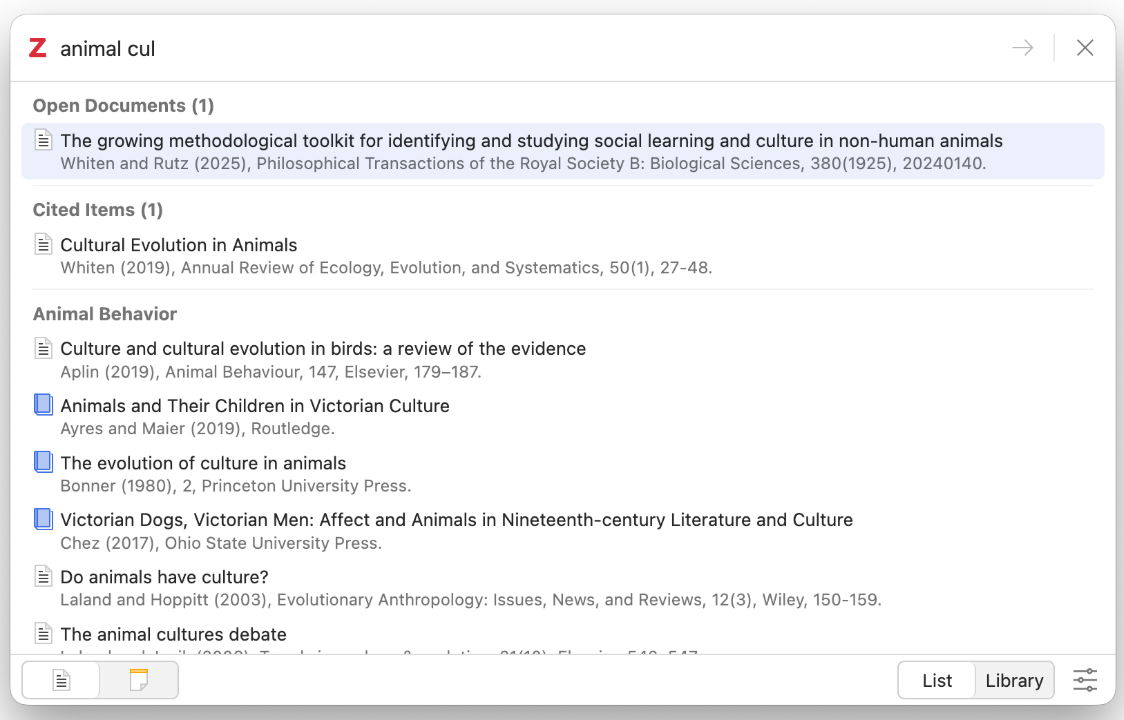The image size is (1124, 720).
Task: Open the citation settings sliders icon
Action: tap(1085, 680)
